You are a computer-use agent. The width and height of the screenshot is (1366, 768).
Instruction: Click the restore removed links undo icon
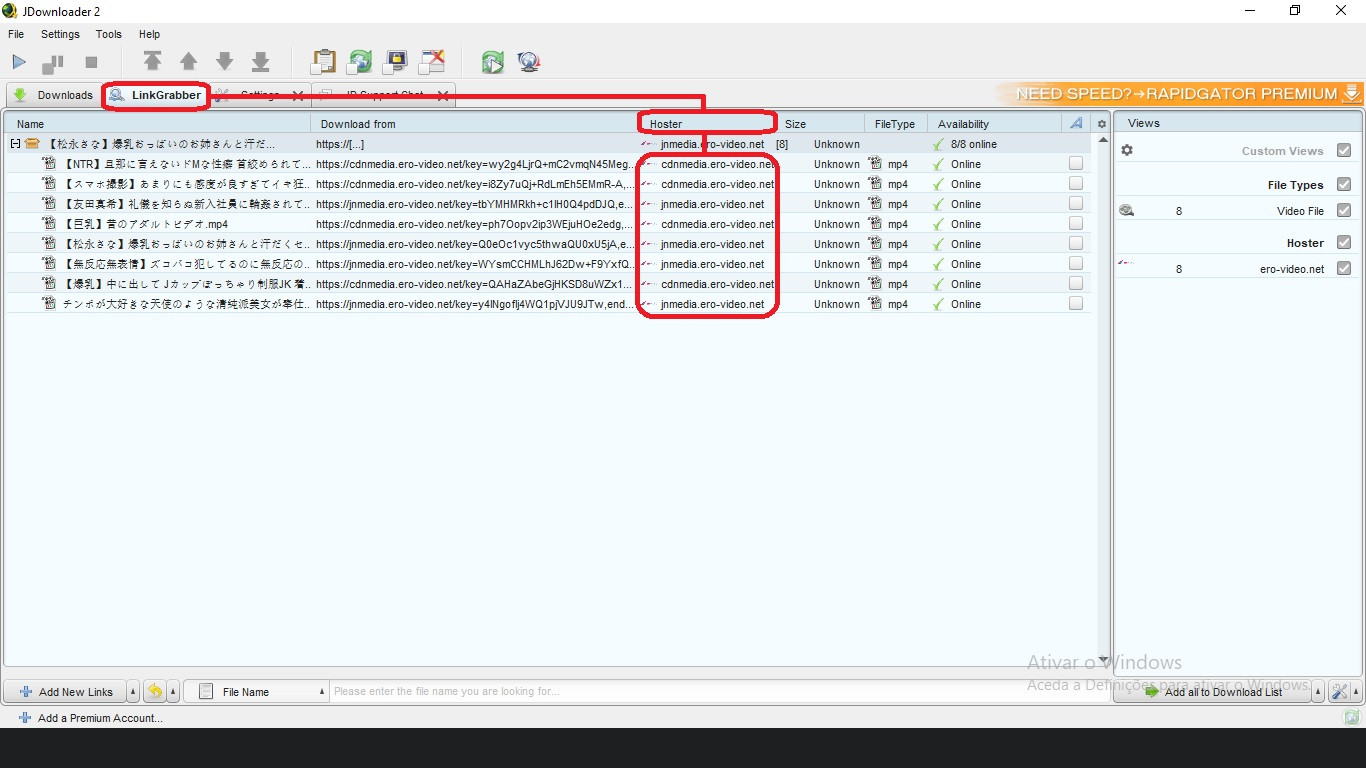pyautogui.click(x=155, y=691)
